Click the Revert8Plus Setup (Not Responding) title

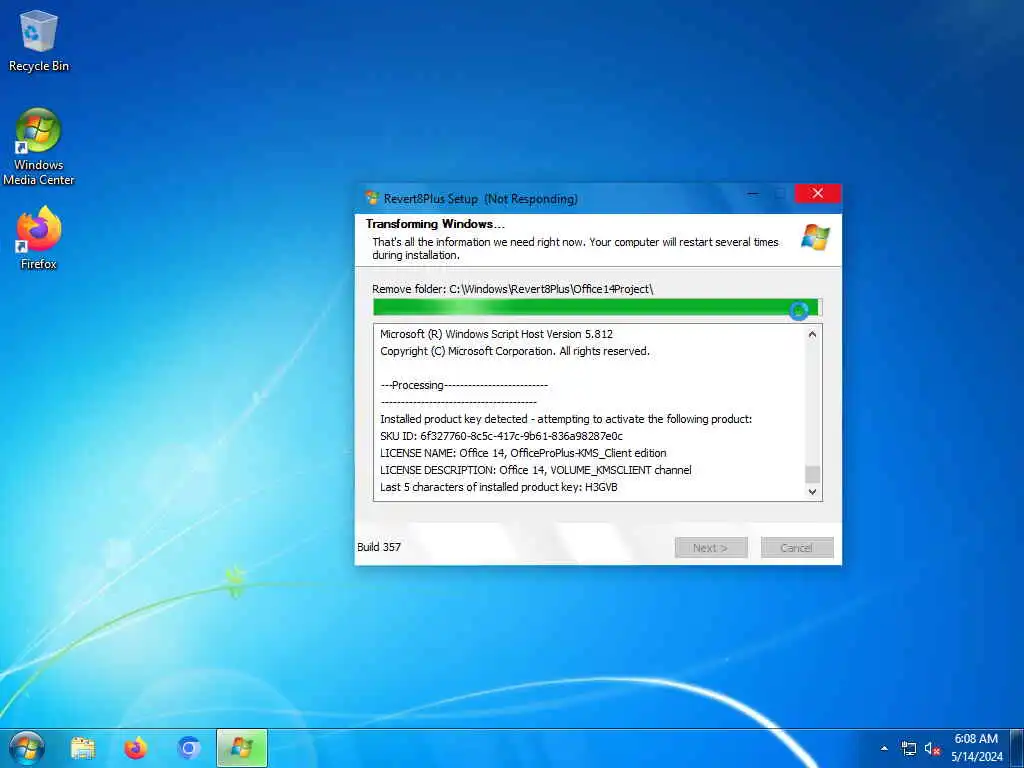coord(481,199)
